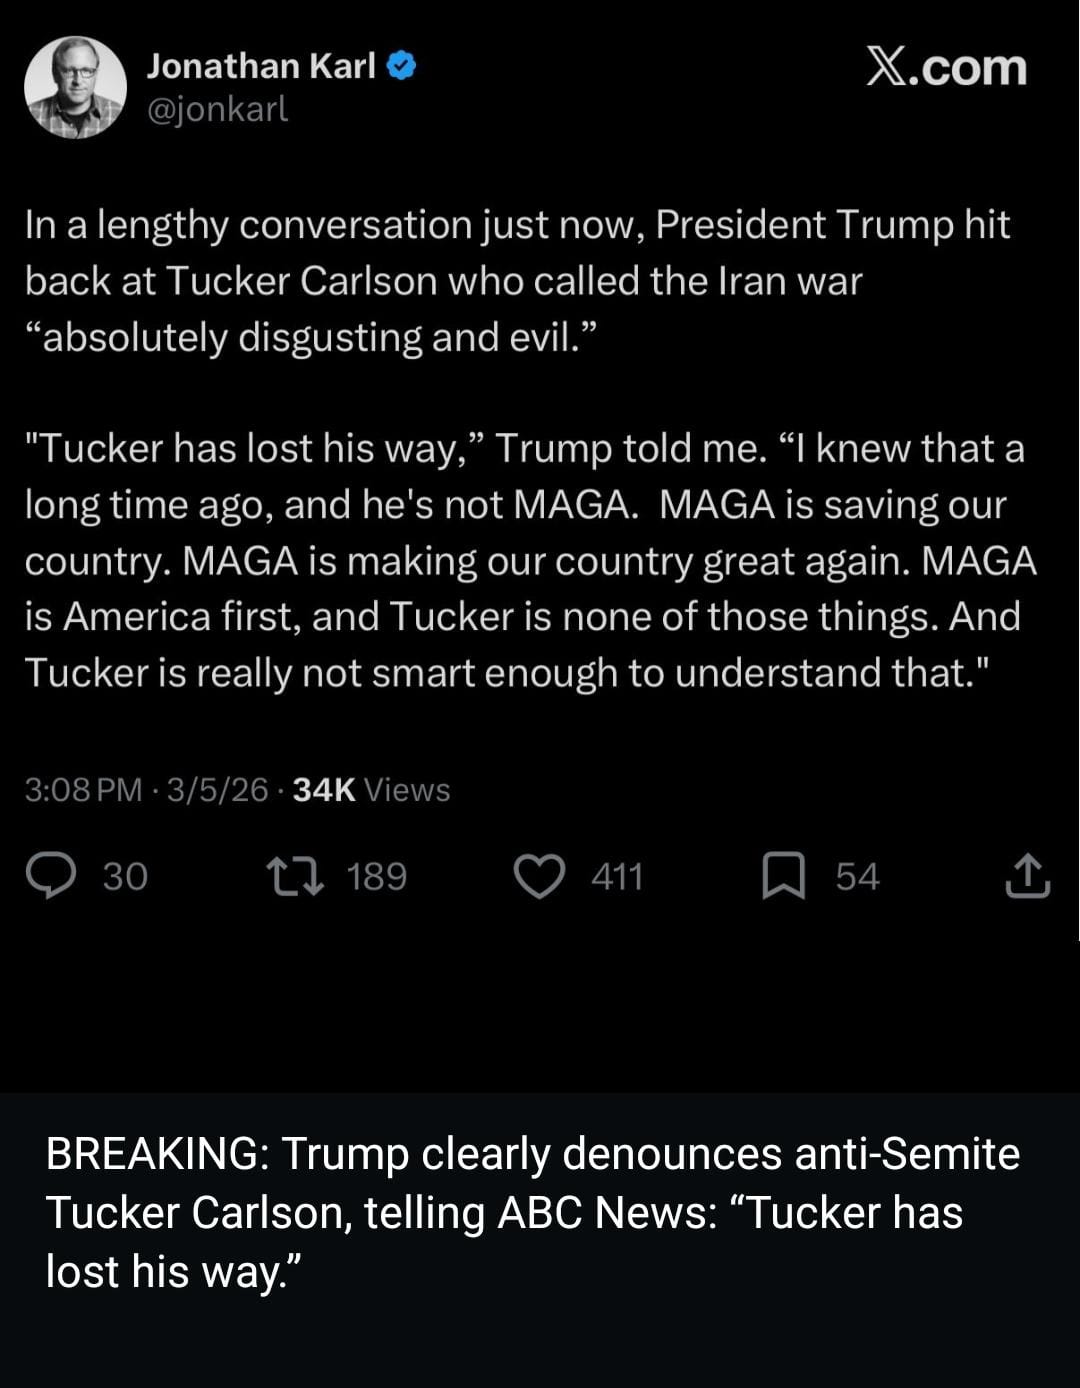Click the share upload icon

tap(1027, 876)
